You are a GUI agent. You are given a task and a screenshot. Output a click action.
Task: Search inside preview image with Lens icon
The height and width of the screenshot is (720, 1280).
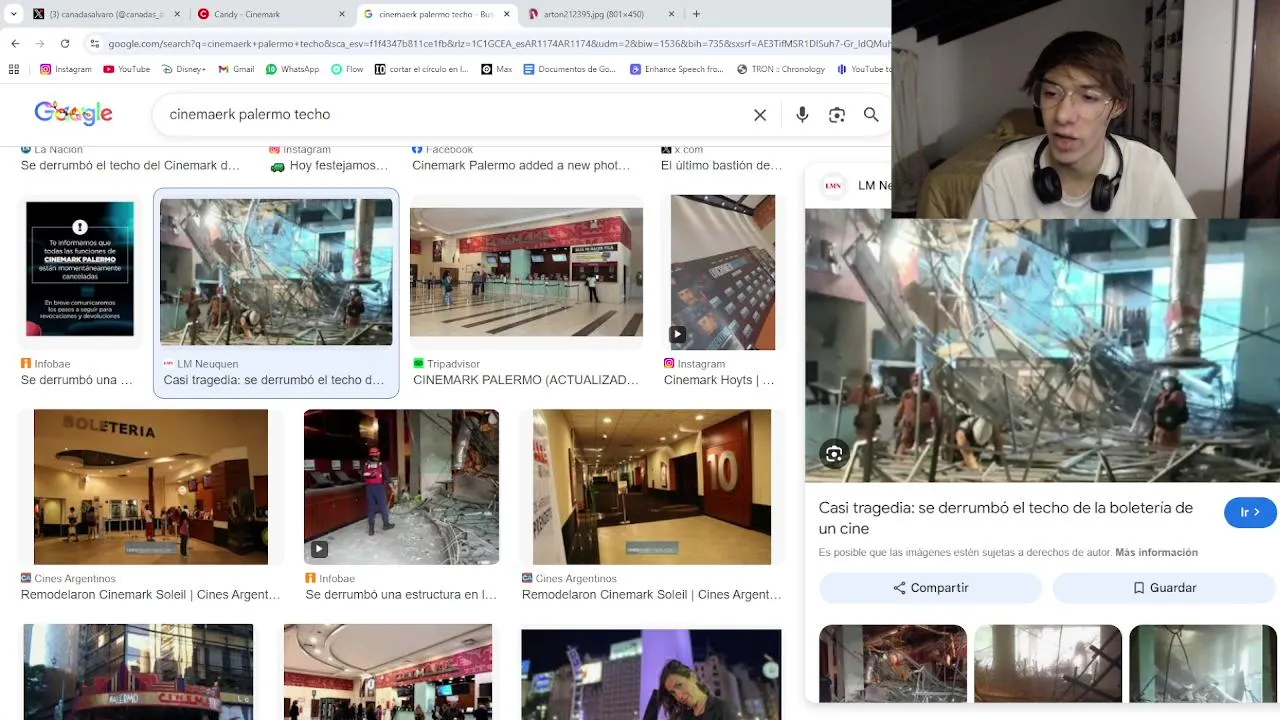[834, 455]
